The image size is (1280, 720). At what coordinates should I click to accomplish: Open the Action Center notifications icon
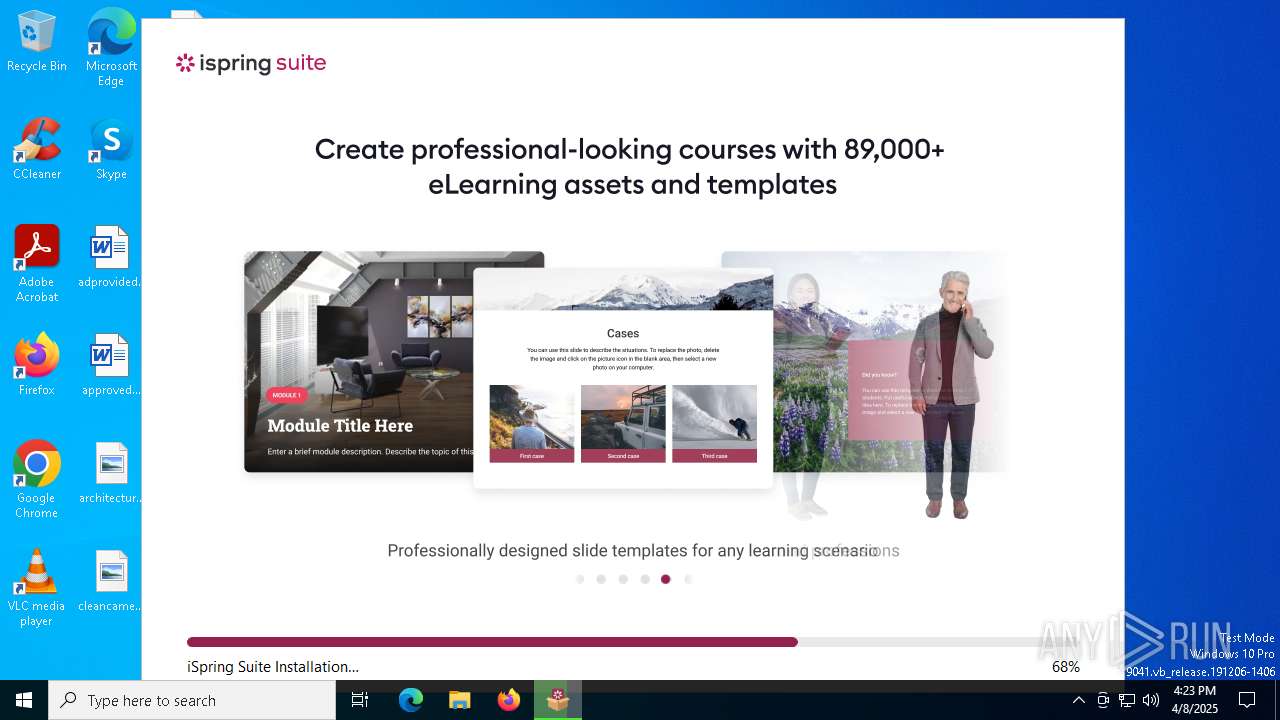pos(1247,700)
